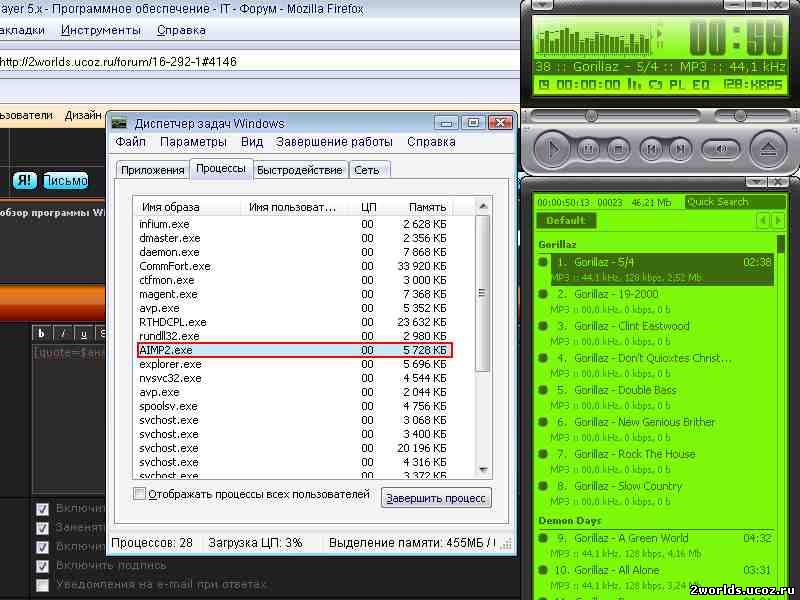
Task: Select the Default playlist tab in AIMP
Action: pos(565,221)
